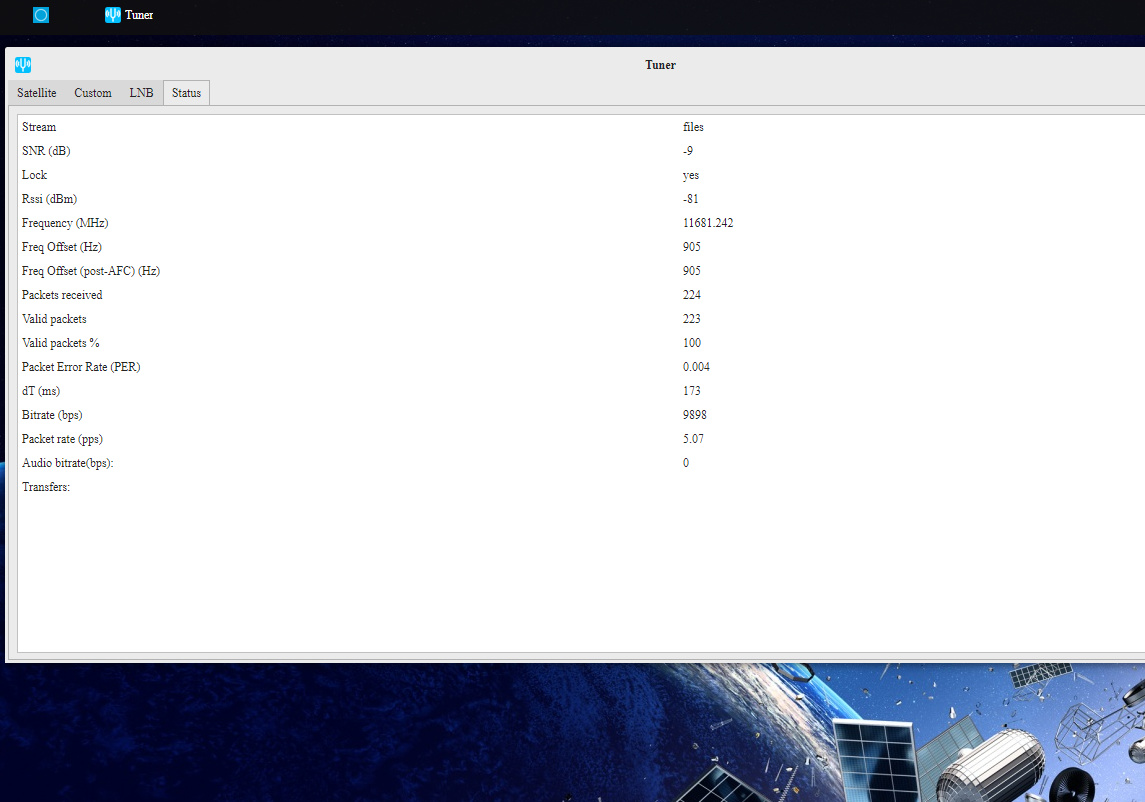Click the Packet Error Rate (PER) row
Image resolution: width=1145 pixels, height=802 pixels.
(582, 367)
